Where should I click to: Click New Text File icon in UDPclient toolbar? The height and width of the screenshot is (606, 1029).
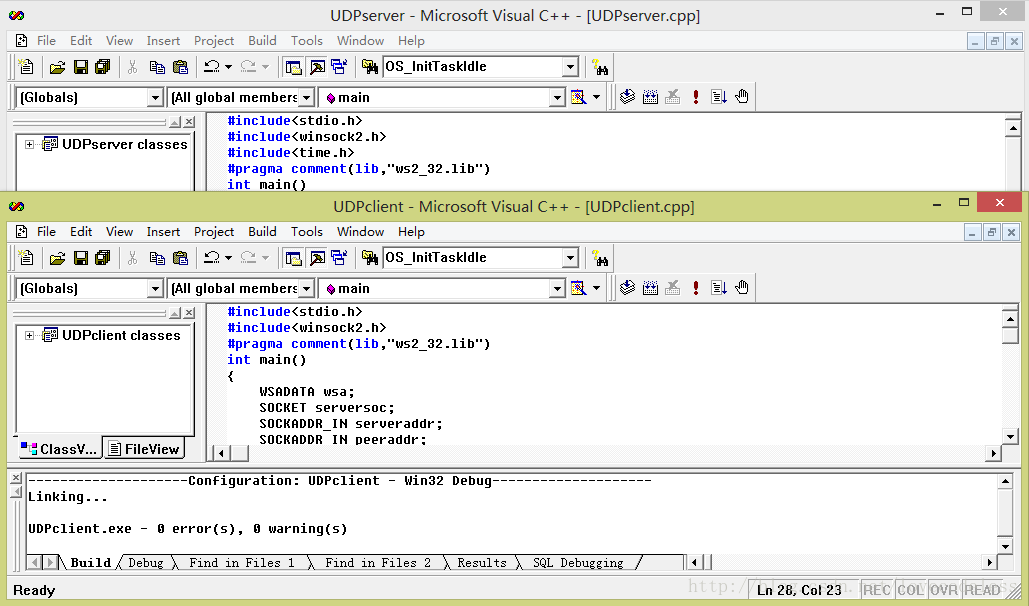coord(26,258)
